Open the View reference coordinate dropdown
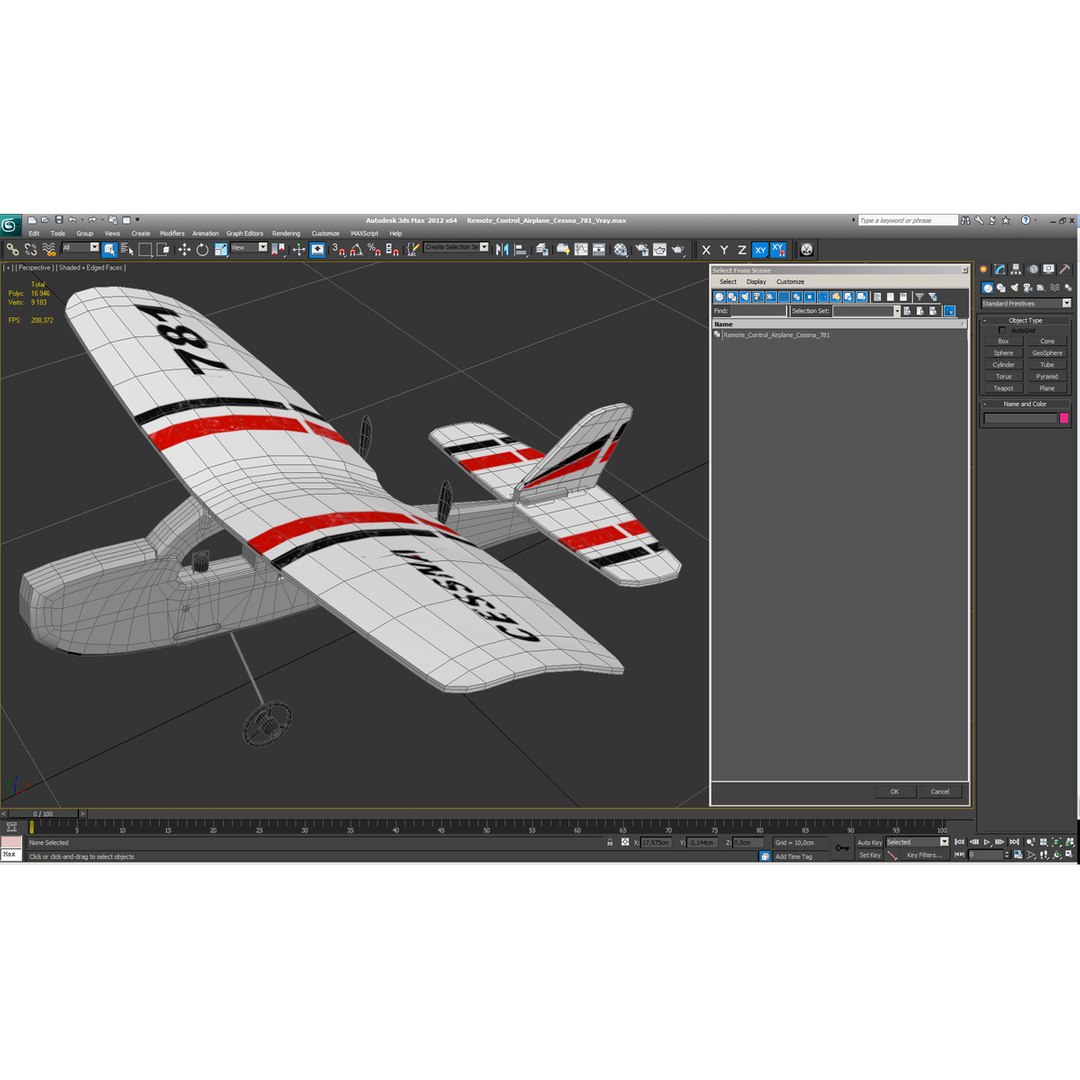The height and width of the screenshot is (1080, 1080). pos(249,247)
